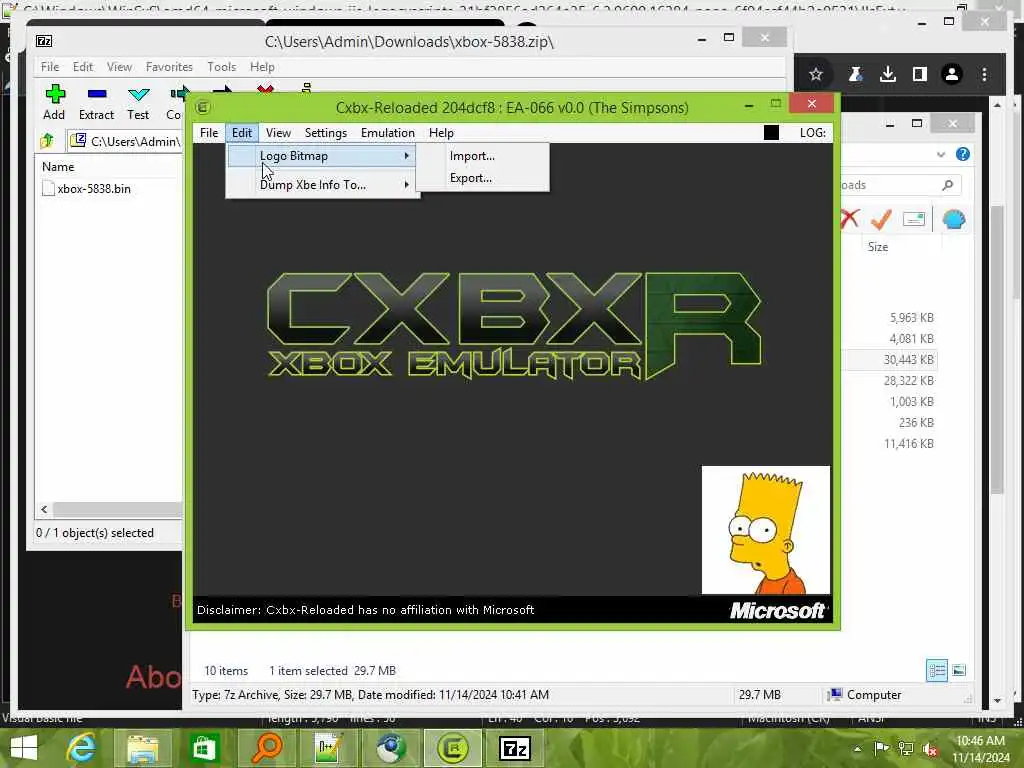
Task: Open browser three-dot menu
Action: coord(984,74)
